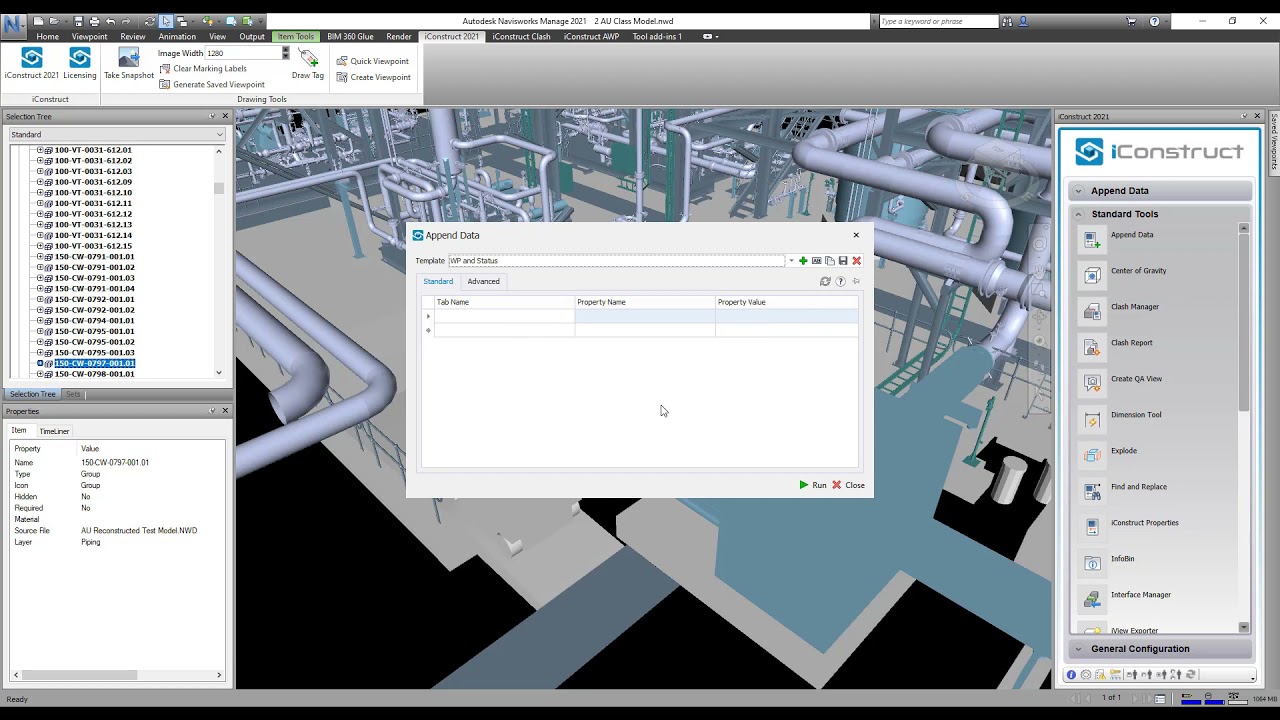
Task: Delete the template with red X
Action: 856,261
